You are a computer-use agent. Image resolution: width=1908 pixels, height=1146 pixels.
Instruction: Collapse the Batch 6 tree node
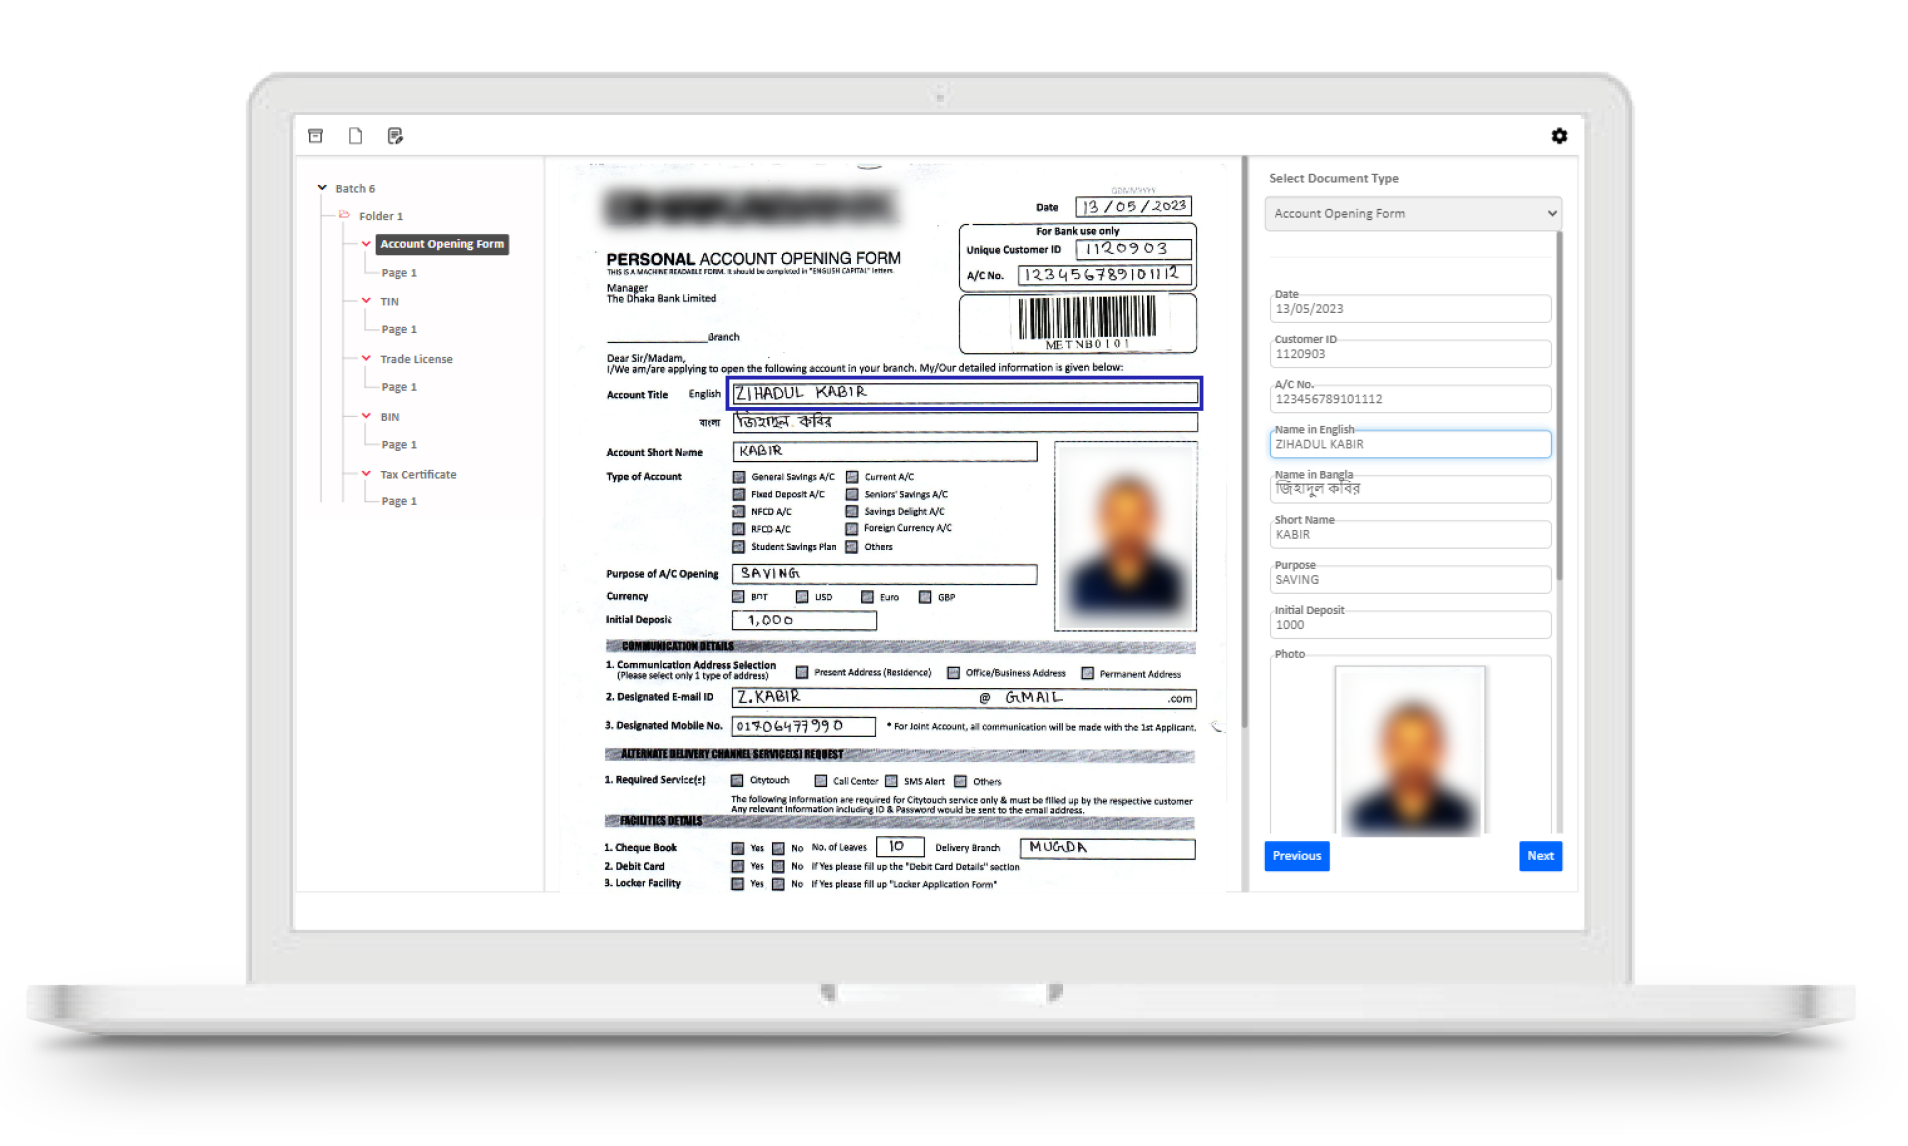coord(322,188)
